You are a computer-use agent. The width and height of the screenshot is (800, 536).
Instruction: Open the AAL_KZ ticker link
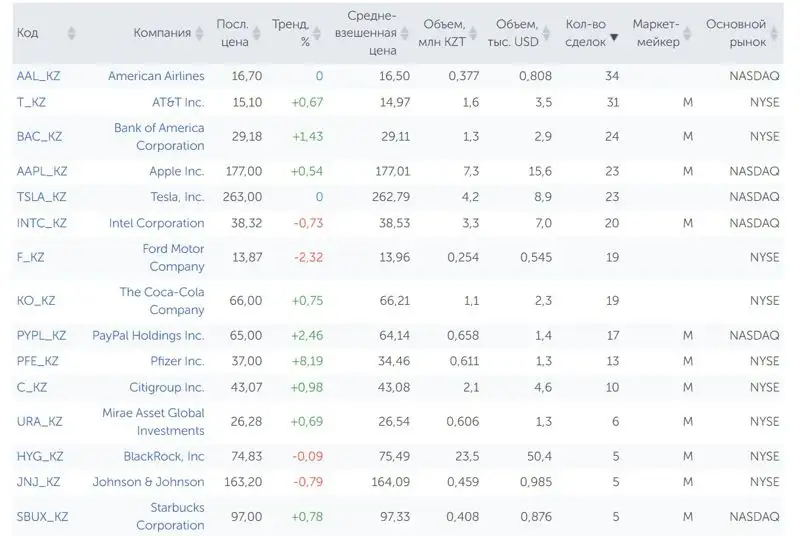click(38, 76)
